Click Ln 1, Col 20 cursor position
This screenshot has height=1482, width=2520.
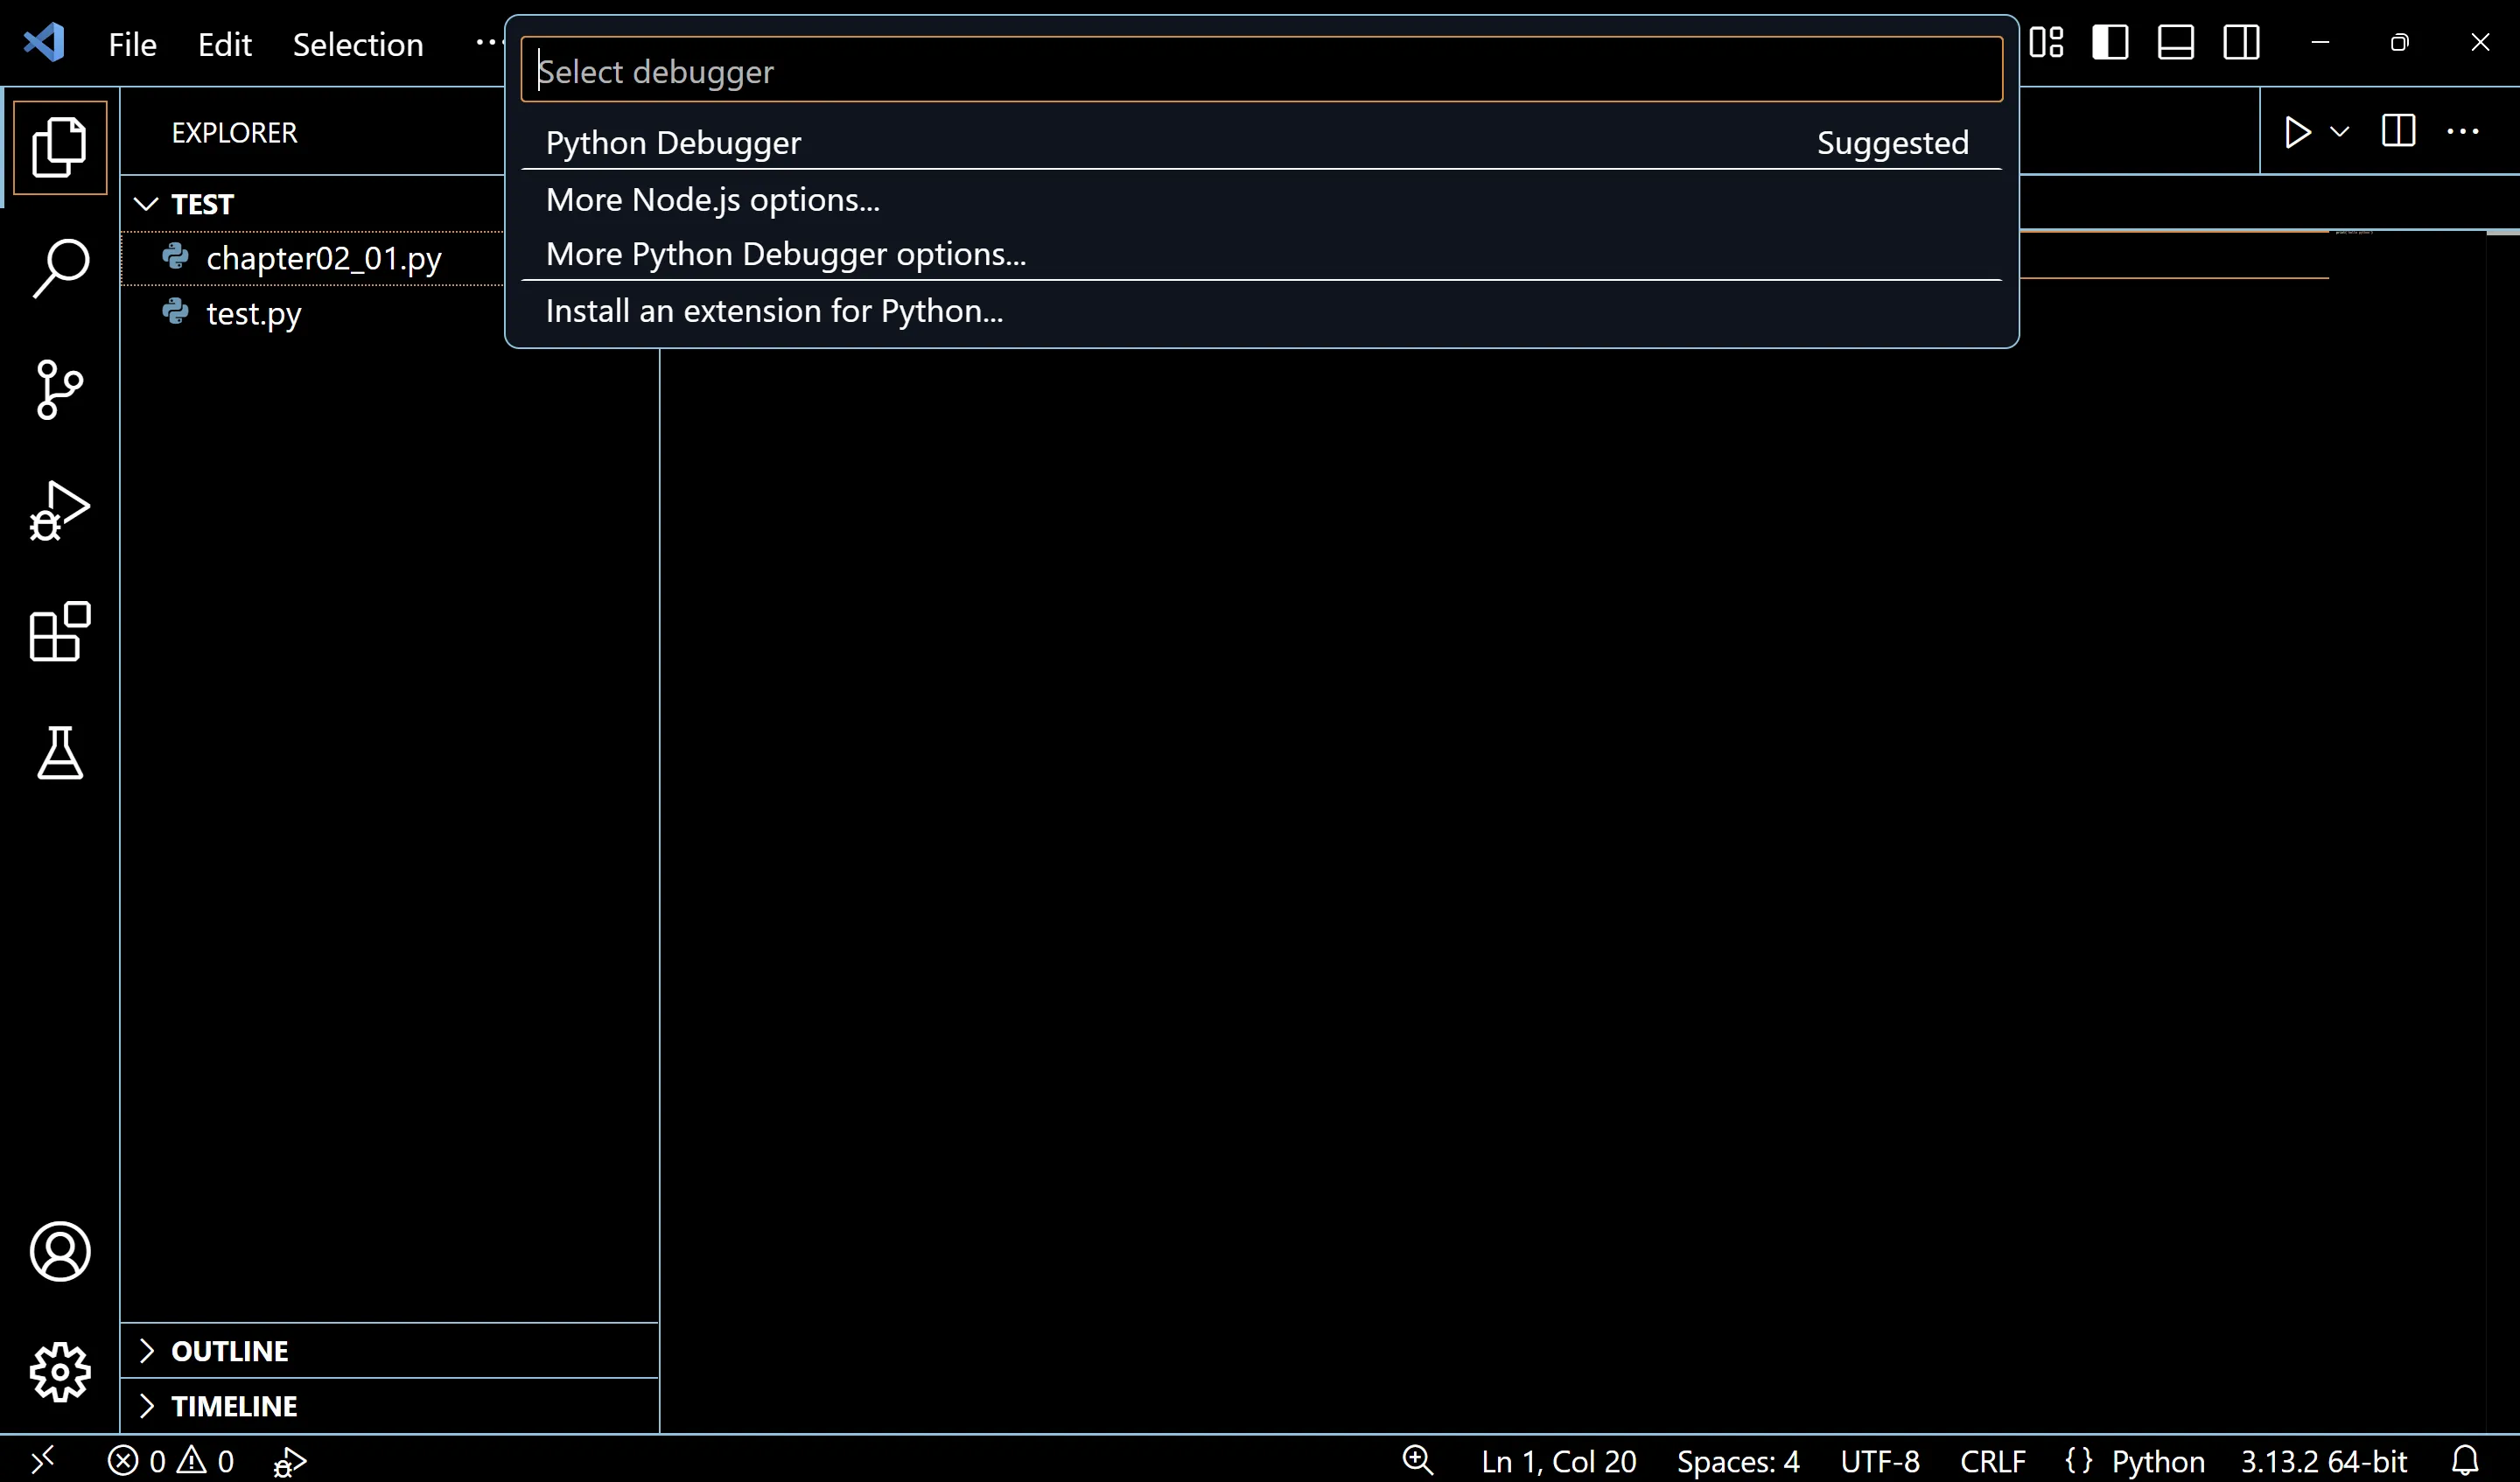click(x=1559, y=1461)
